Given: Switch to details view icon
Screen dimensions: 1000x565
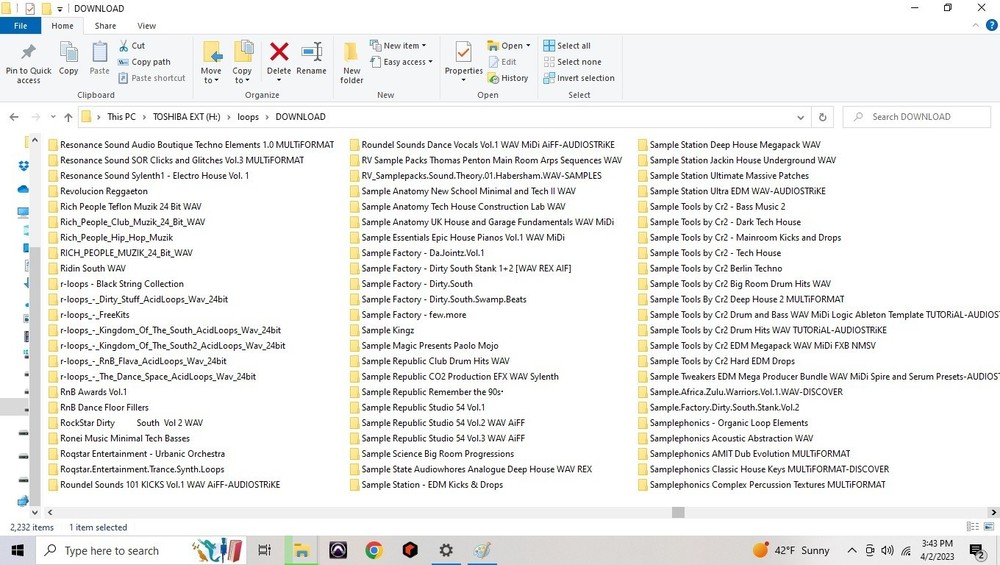Looking at the screenshot, I should (x=973, y=527).
